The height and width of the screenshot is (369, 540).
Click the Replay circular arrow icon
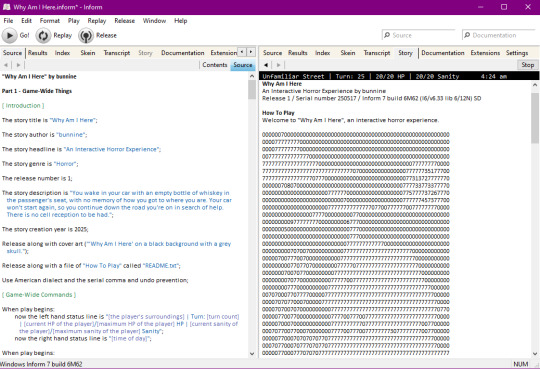click(43, 35)
